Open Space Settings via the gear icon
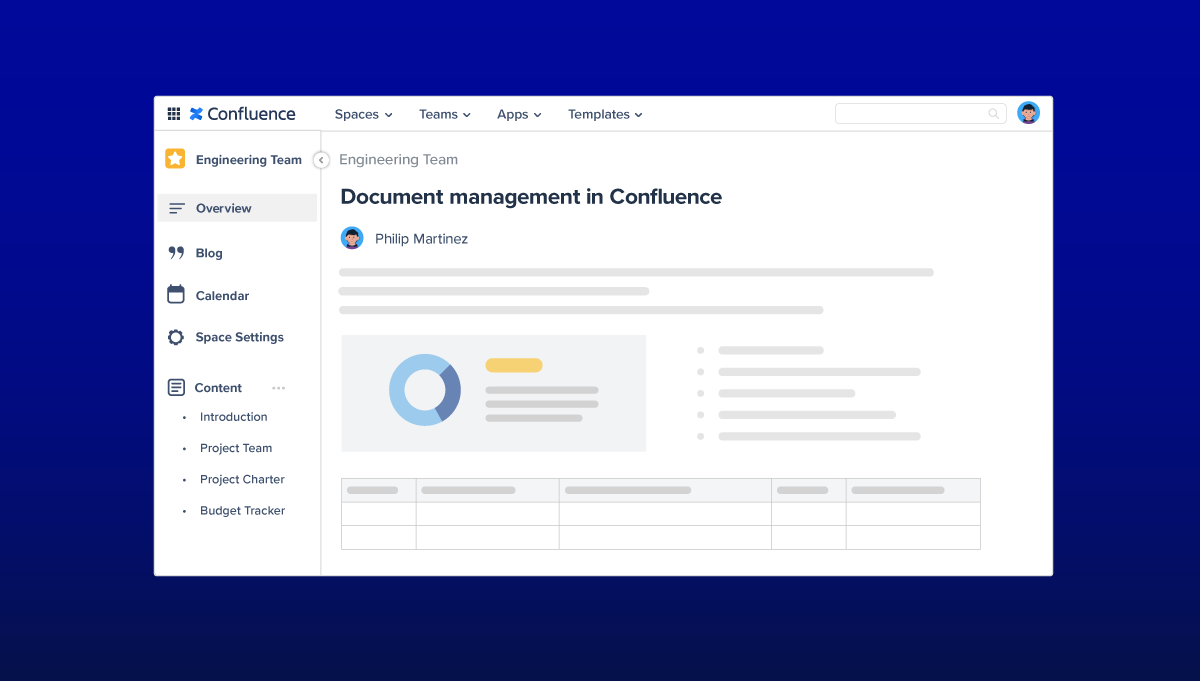The width and height of the screenshot is (1200, 681). pyautogui.click(x=176, y=337)
